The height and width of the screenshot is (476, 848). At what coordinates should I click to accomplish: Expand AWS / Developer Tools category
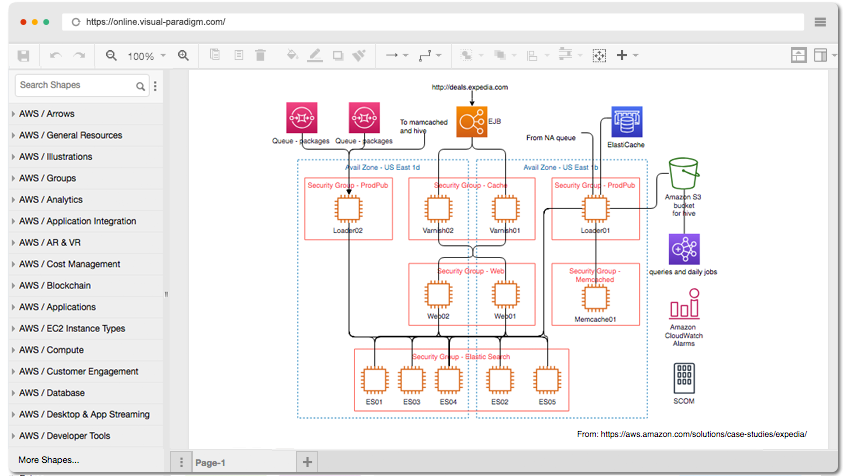pos(86,436)
